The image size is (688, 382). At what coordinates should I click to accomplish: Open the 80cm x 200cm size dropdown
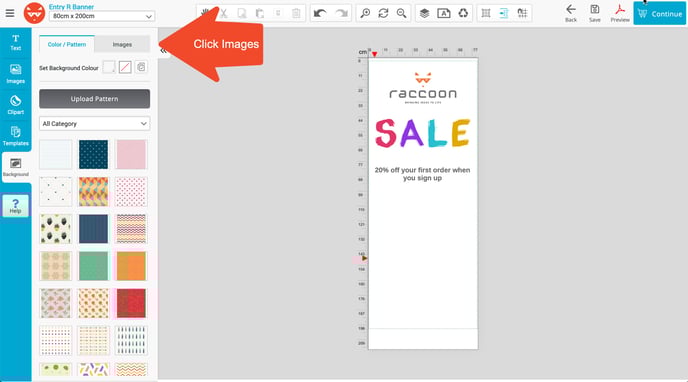pos(101,16)
